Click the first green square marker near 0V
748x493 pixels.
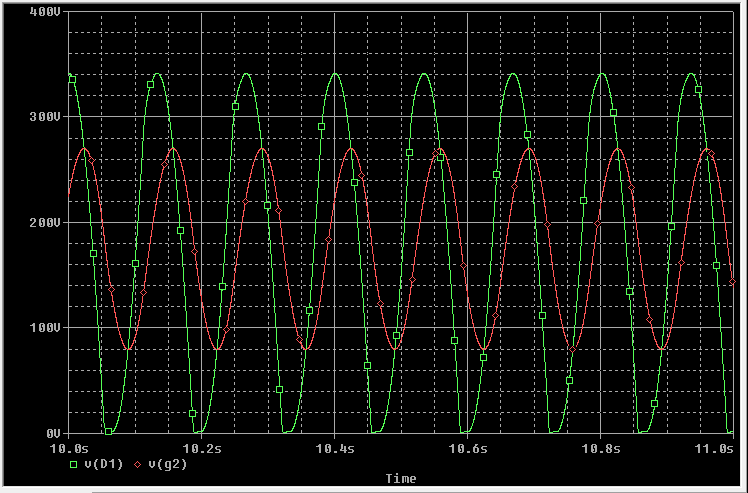[x=108, y=431]
